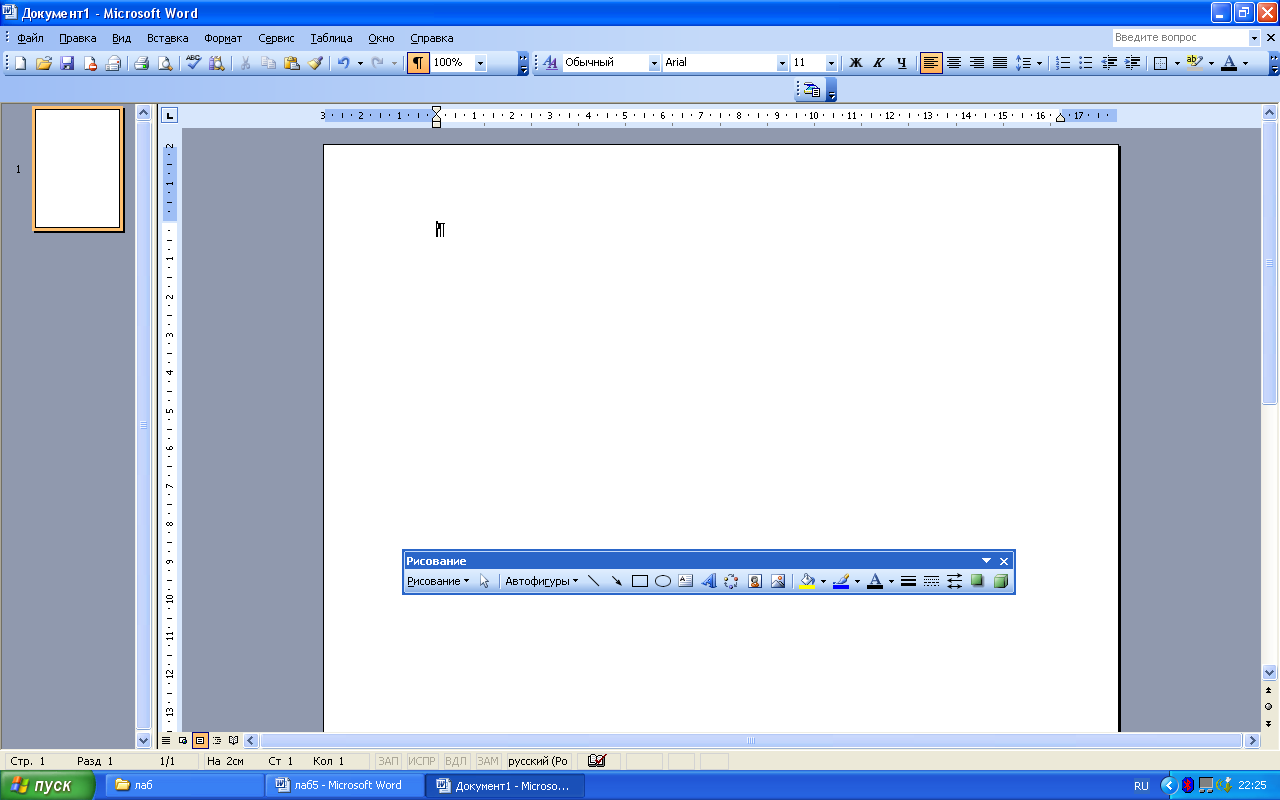The width and height of the screenshot is (1280, 800).
Task: Expand the line spacing dropdown arrow
Action: click(1040, 63)
